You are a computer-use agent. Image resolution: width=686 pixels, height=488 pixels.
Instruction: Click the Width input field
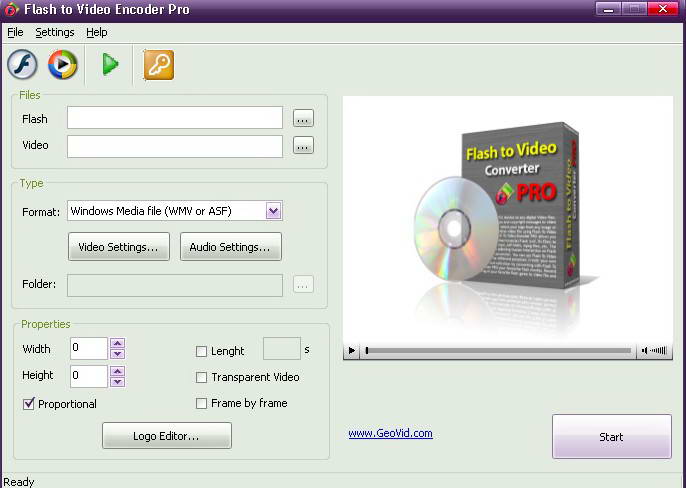[x=89, y=348]
